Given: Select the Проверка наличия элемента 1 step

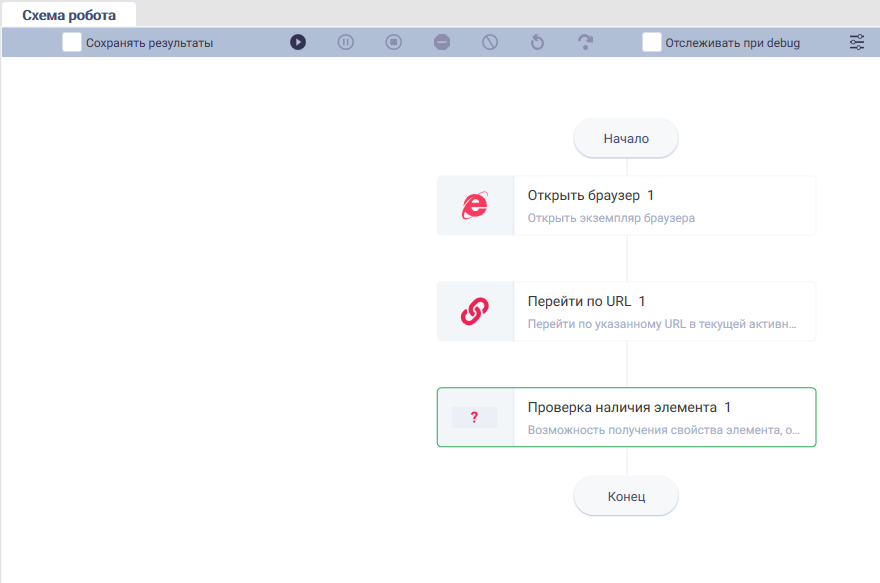Looking at the screenshot, I should tap(626, 417).
